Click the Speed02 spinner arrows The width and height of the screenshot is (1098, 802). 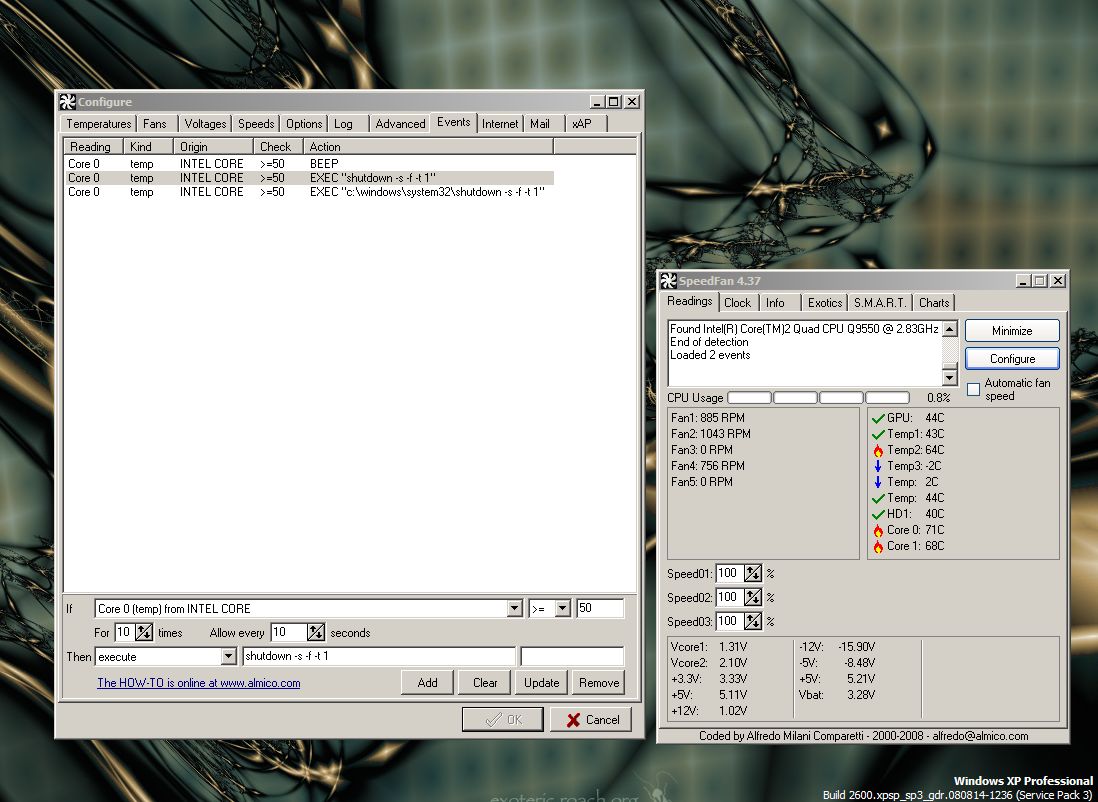tap(753, 597)
